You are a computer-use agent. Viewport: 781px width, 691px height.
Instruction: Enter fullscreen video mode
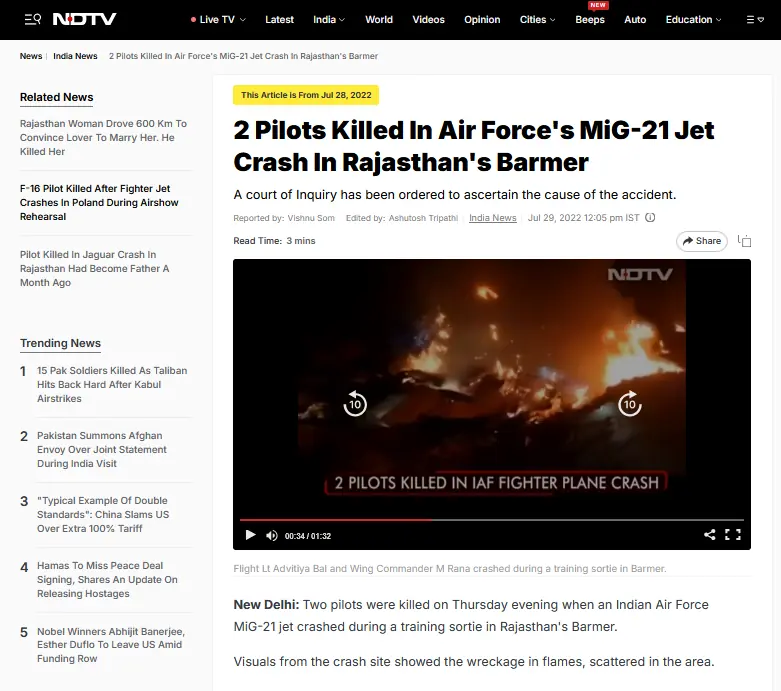click(x=733, y=535)
